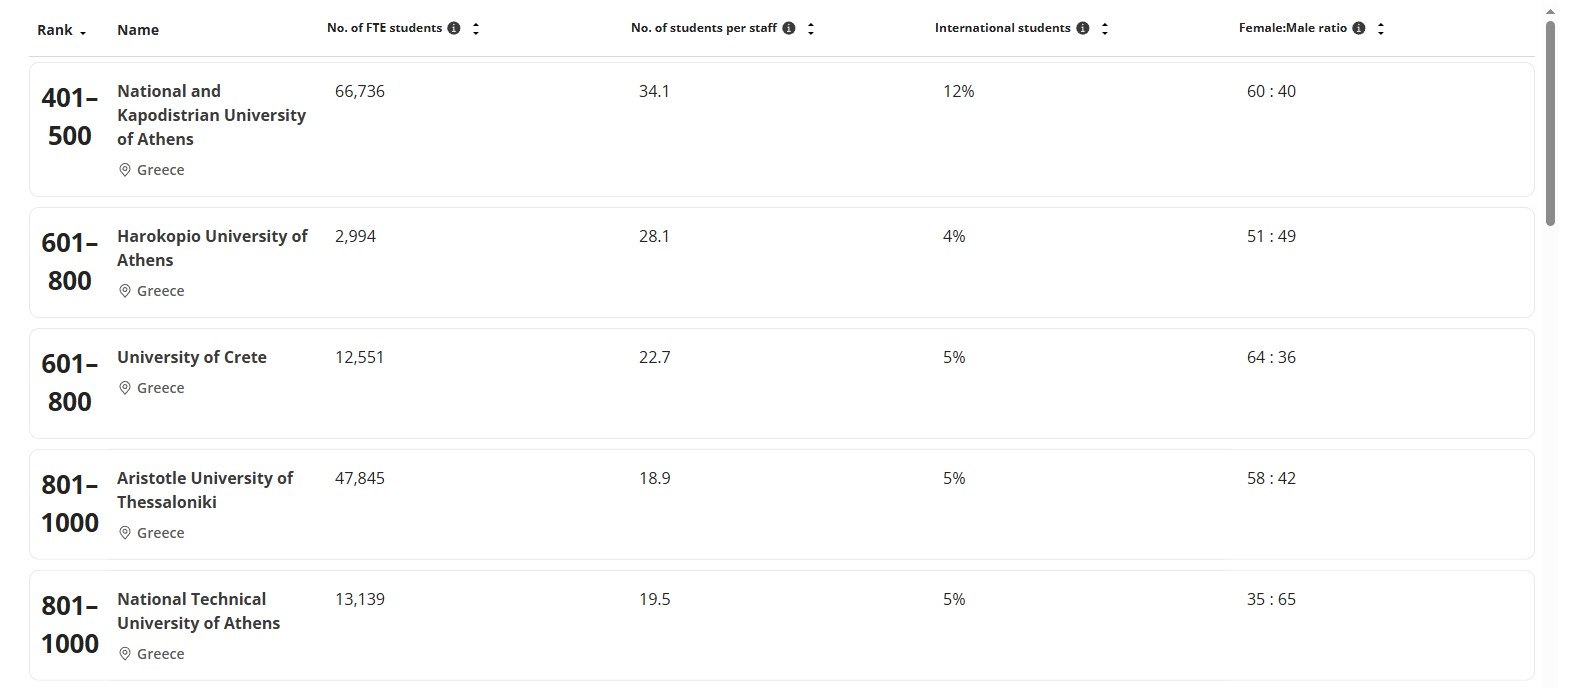
Task: Open National and Kapodistrian University of Athens
Action: tap(211, 115)
